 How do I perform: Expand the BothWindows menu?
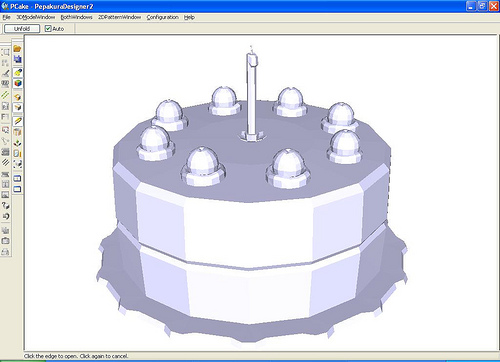tap(76, 17)
